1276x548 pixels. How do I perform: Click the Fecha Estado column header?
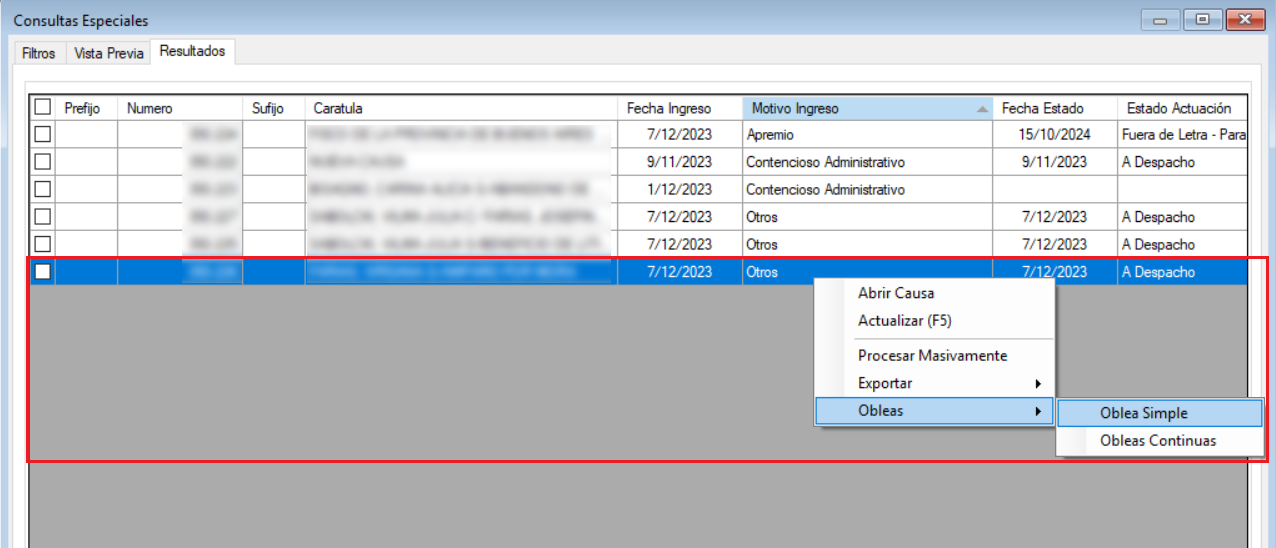click(x=1042, y=108)
